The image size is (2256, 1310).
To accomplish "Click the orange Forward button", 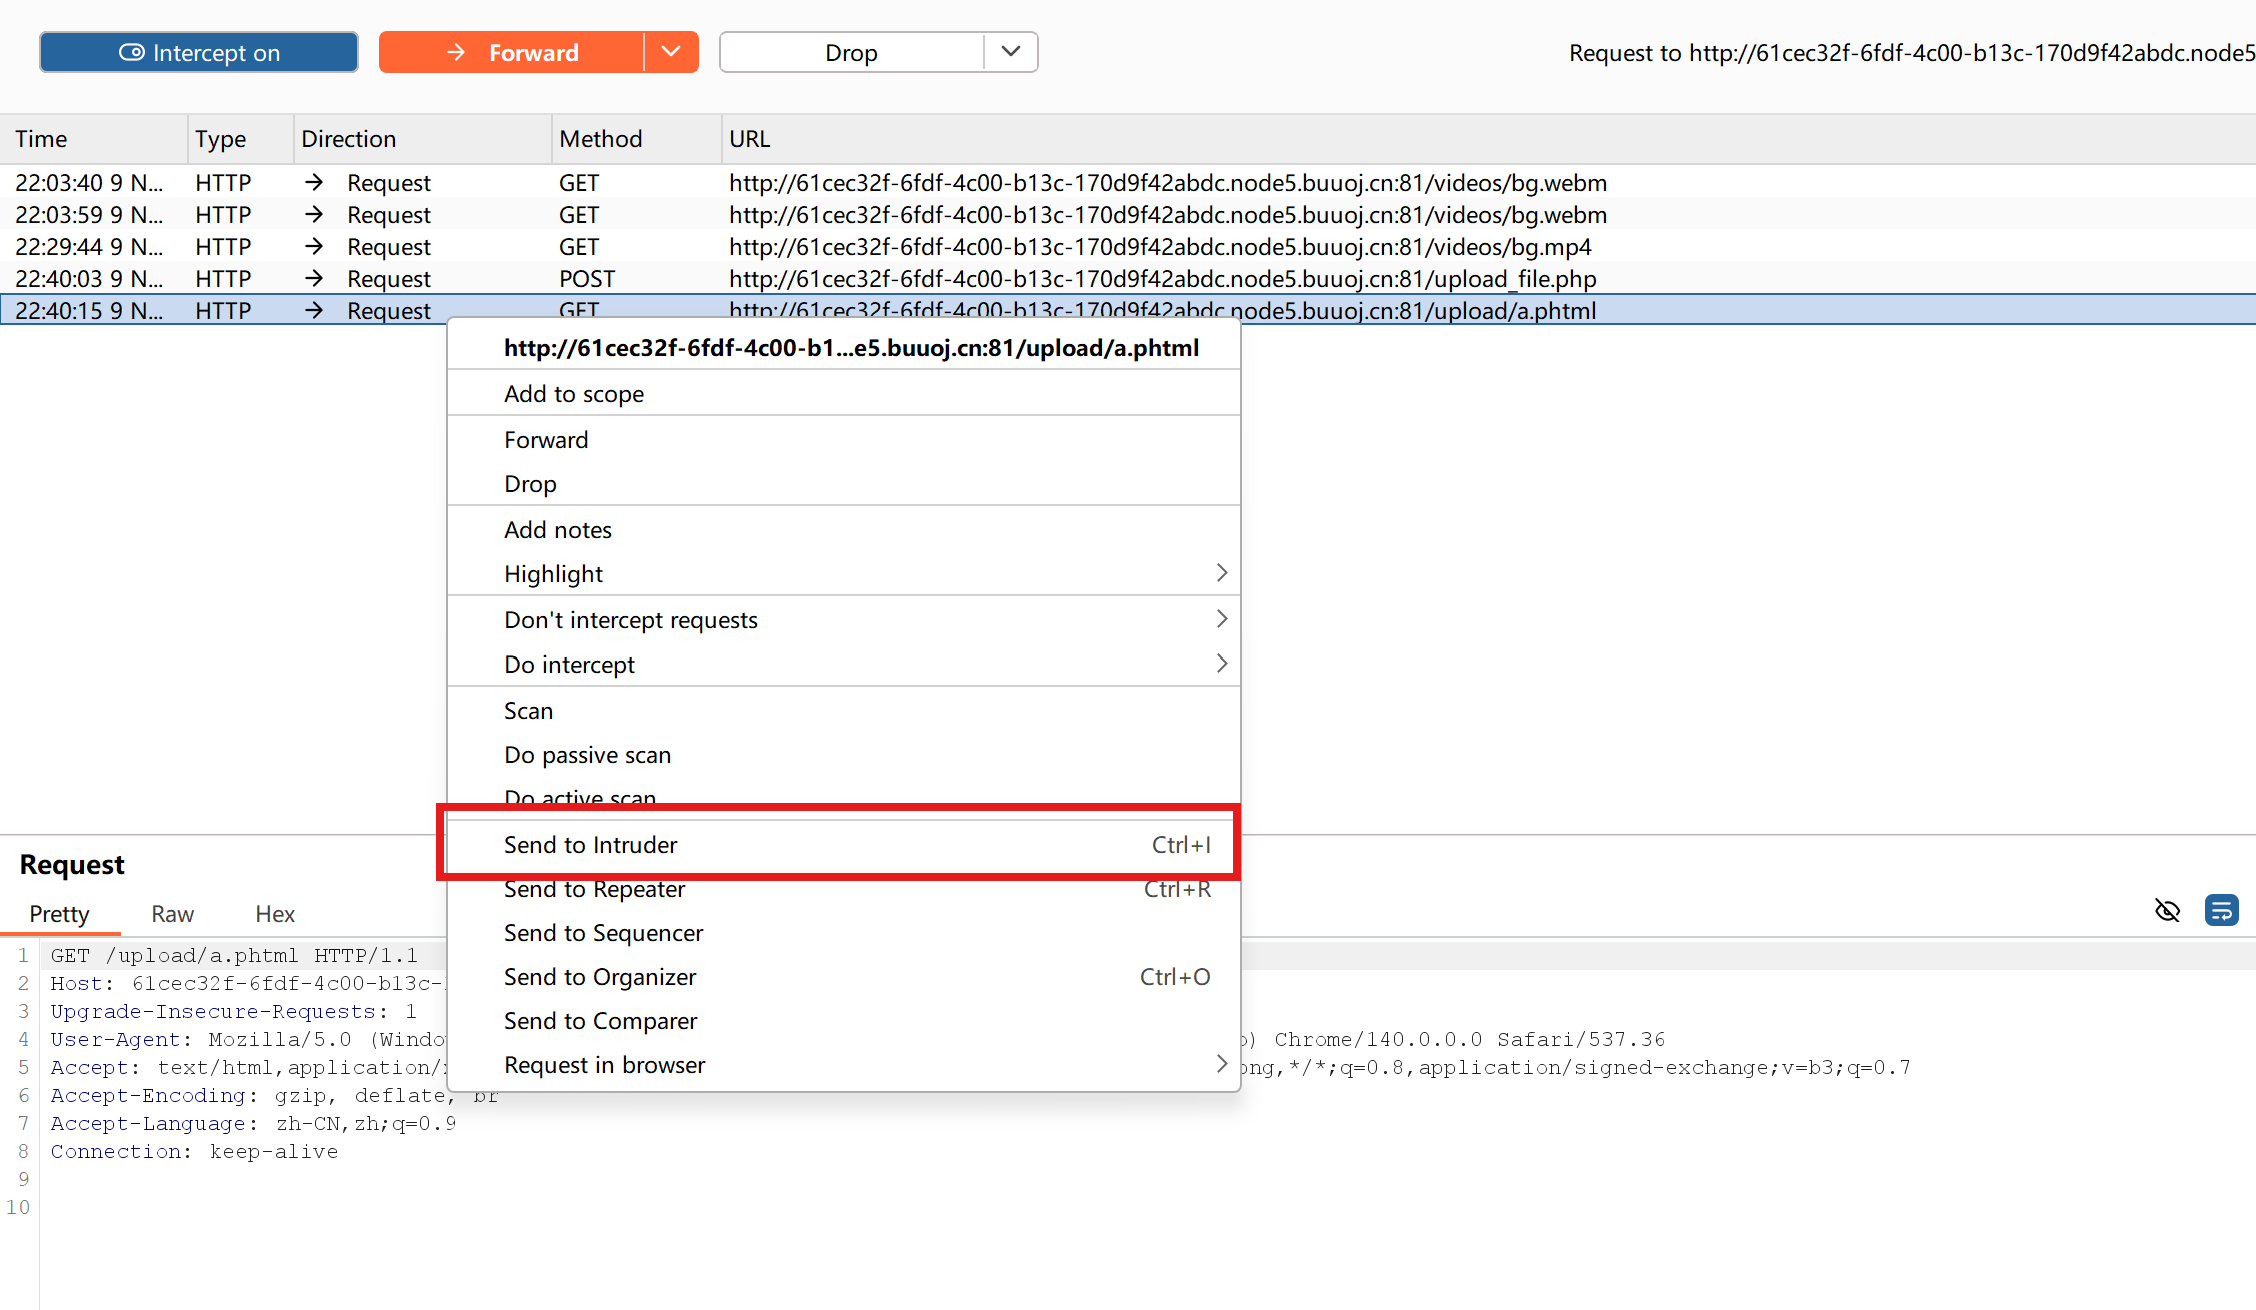I will pos(512,52).
